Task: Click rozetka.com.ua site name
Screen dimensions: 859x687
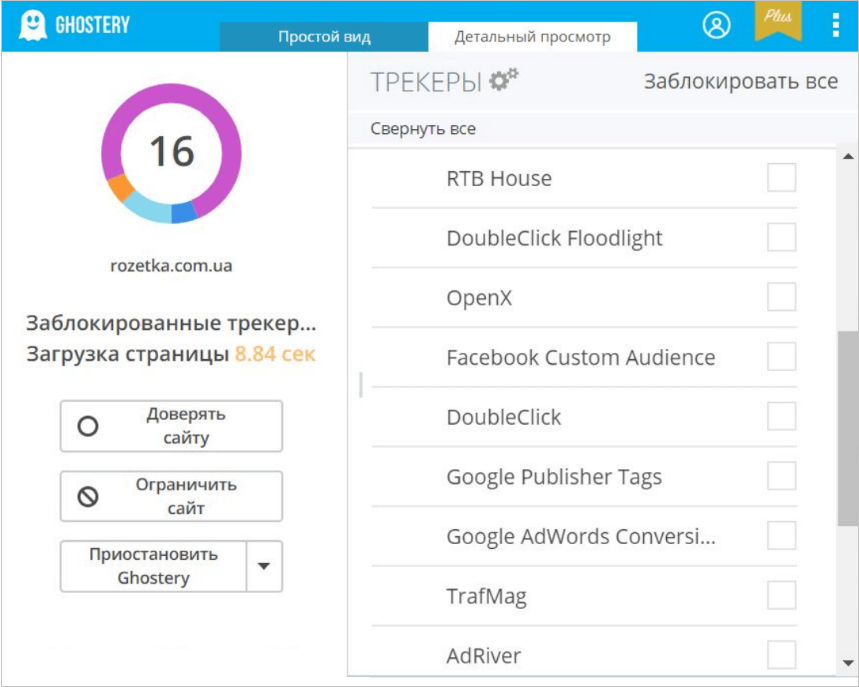Action: [171, 266]
